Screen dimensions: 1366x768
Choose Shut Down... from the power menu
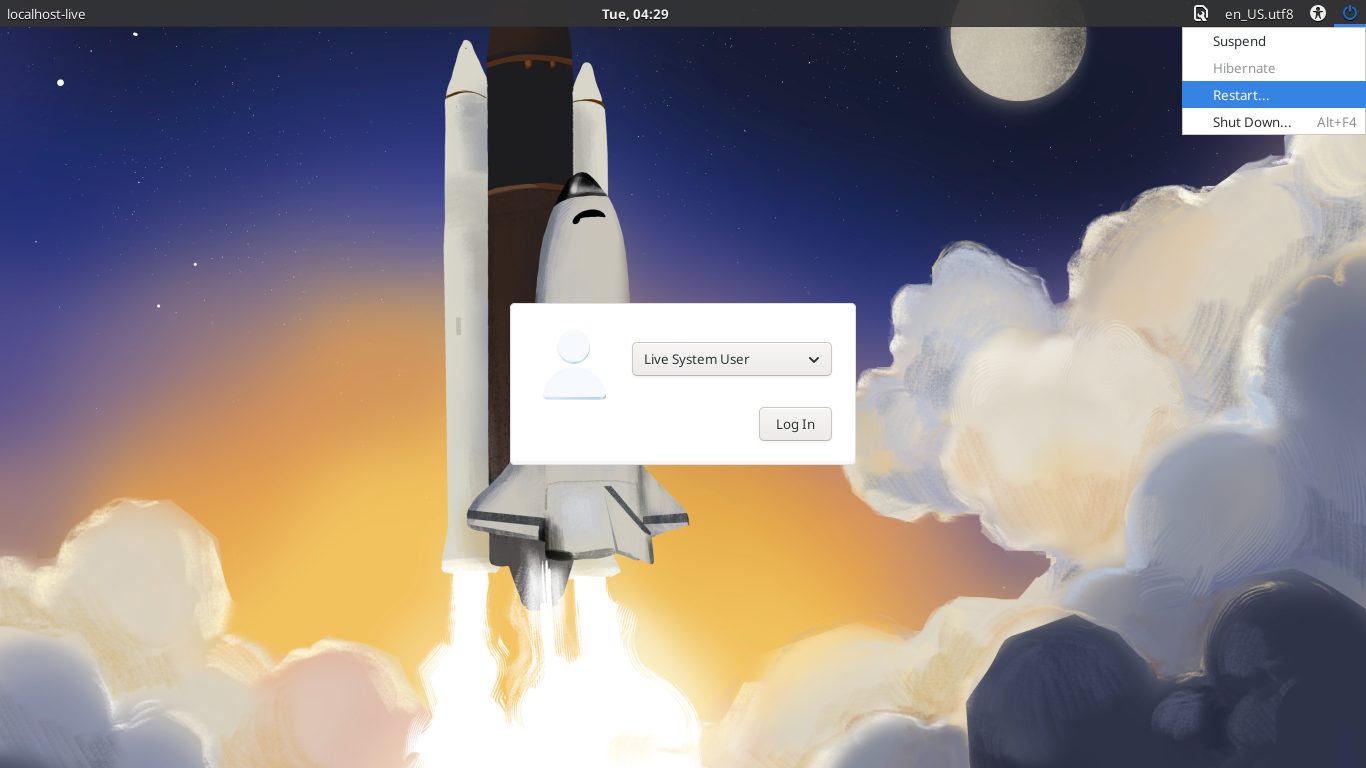coord(1274,122)
